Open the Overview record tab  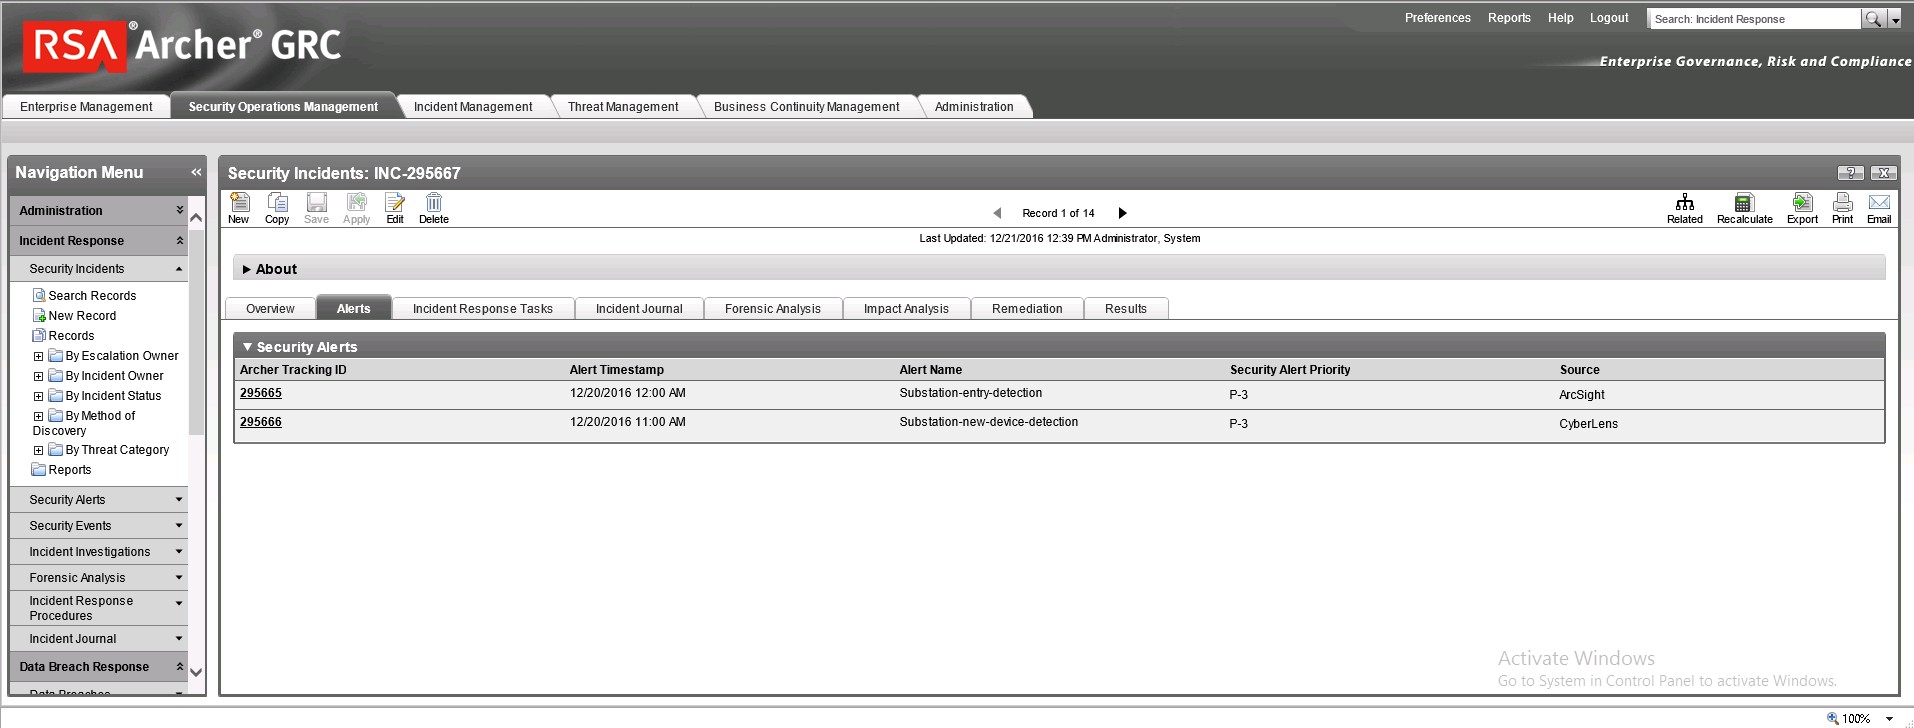(x=270, y=309)
